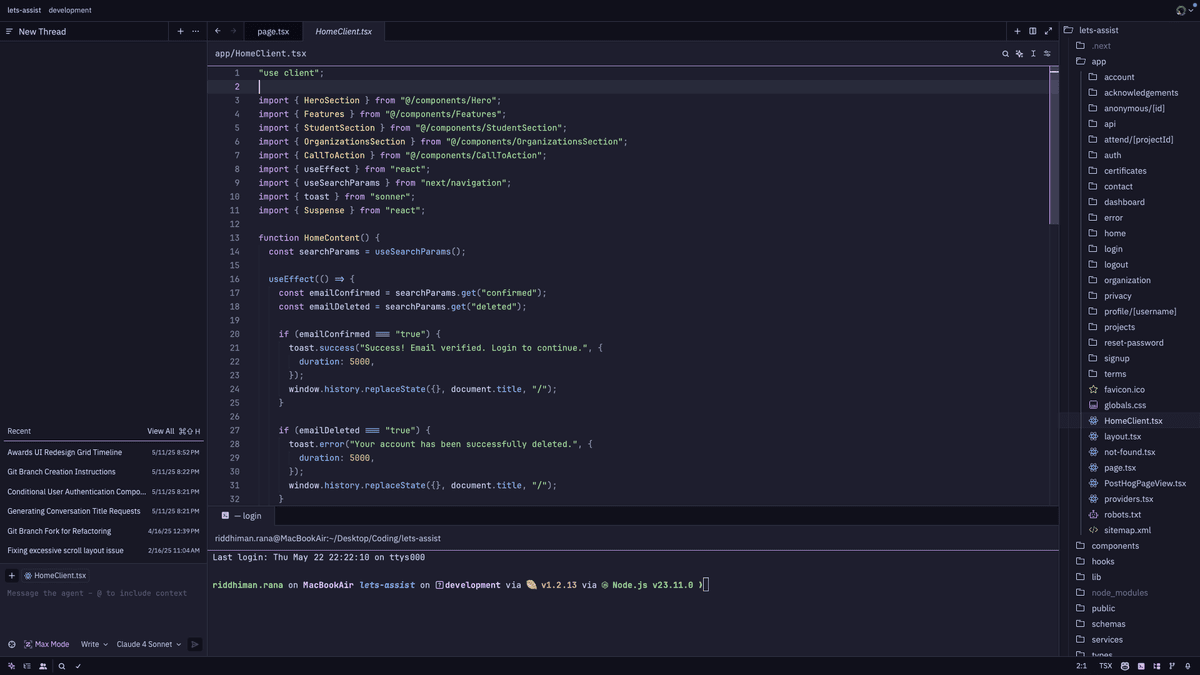The width and height of the screenshot is (1200, 675).
Task: Click the Copilot face icon in status bar
Action: coord(1125,666)
